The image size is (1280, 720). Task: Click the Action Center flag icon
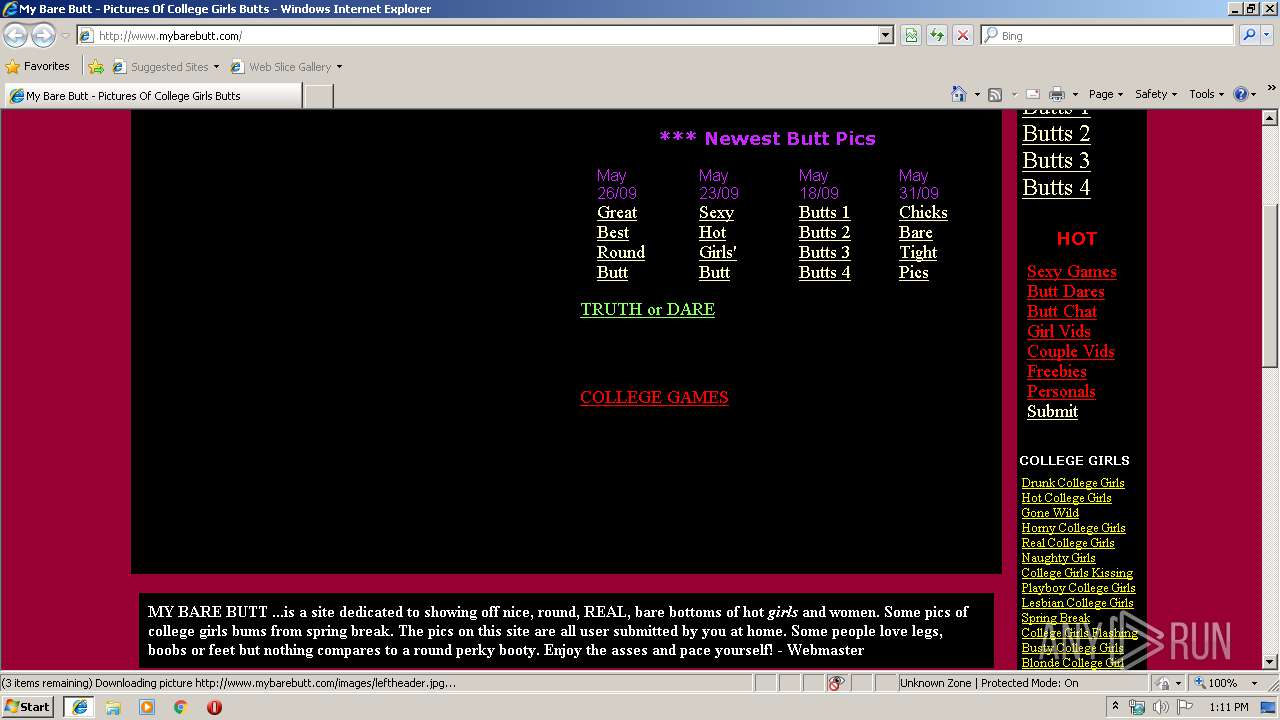tap(1185, 706)
